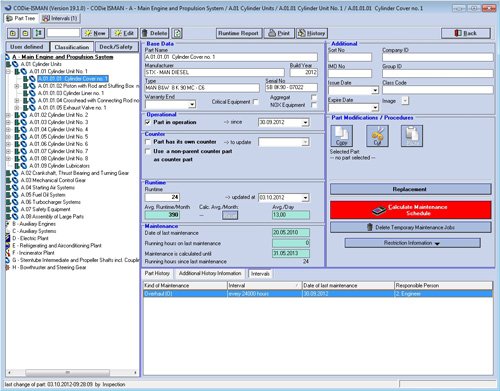This screenshot has height=391, width=500.
Task: Click icon of H - Bowthruster and Steering Gear
Action: tap(8, 267)
